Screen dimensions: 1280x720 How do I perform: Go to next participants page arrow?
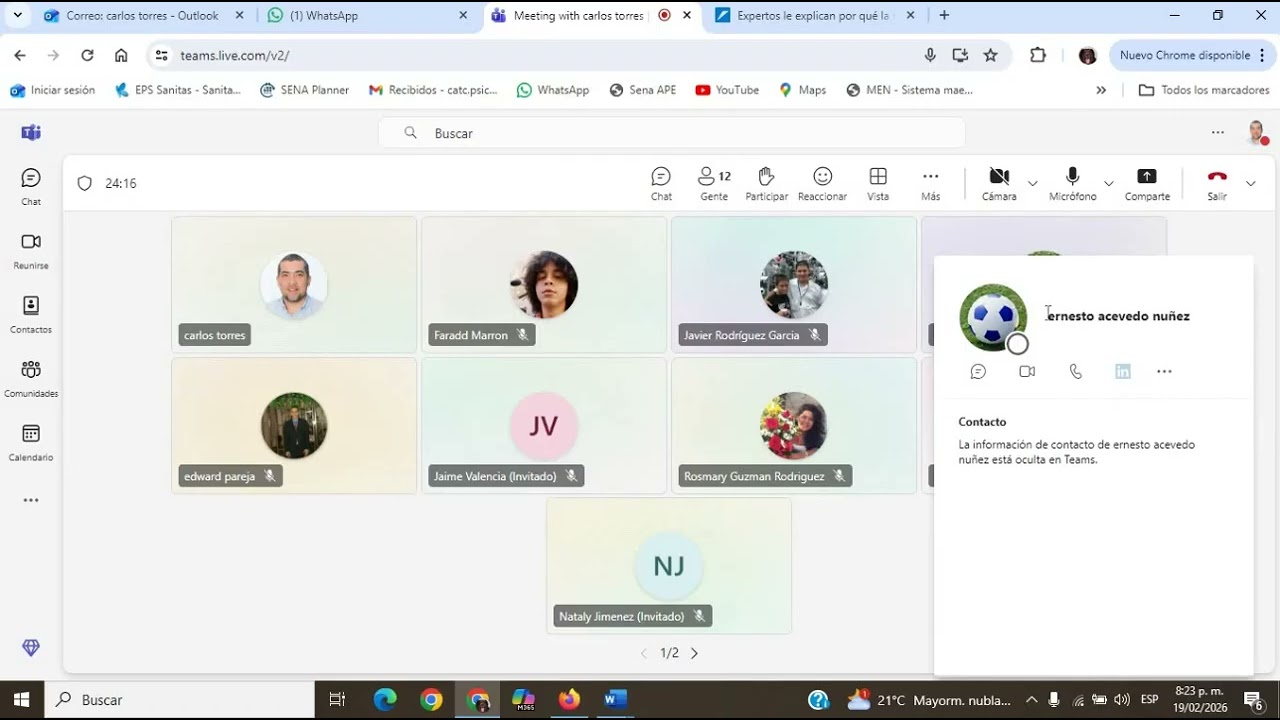click(694, 653)
